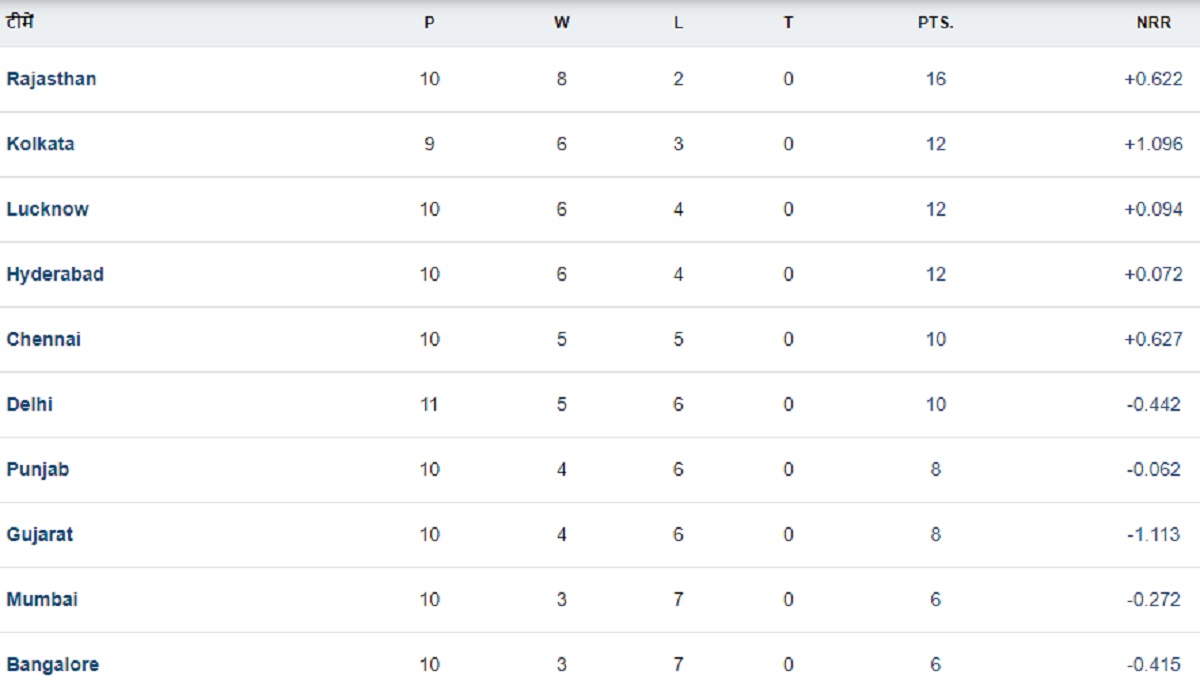This screenshot has height=690, width=1200.
Task: Click Gujarat's -1.113 NRR value
Action: pos(1153,534)
